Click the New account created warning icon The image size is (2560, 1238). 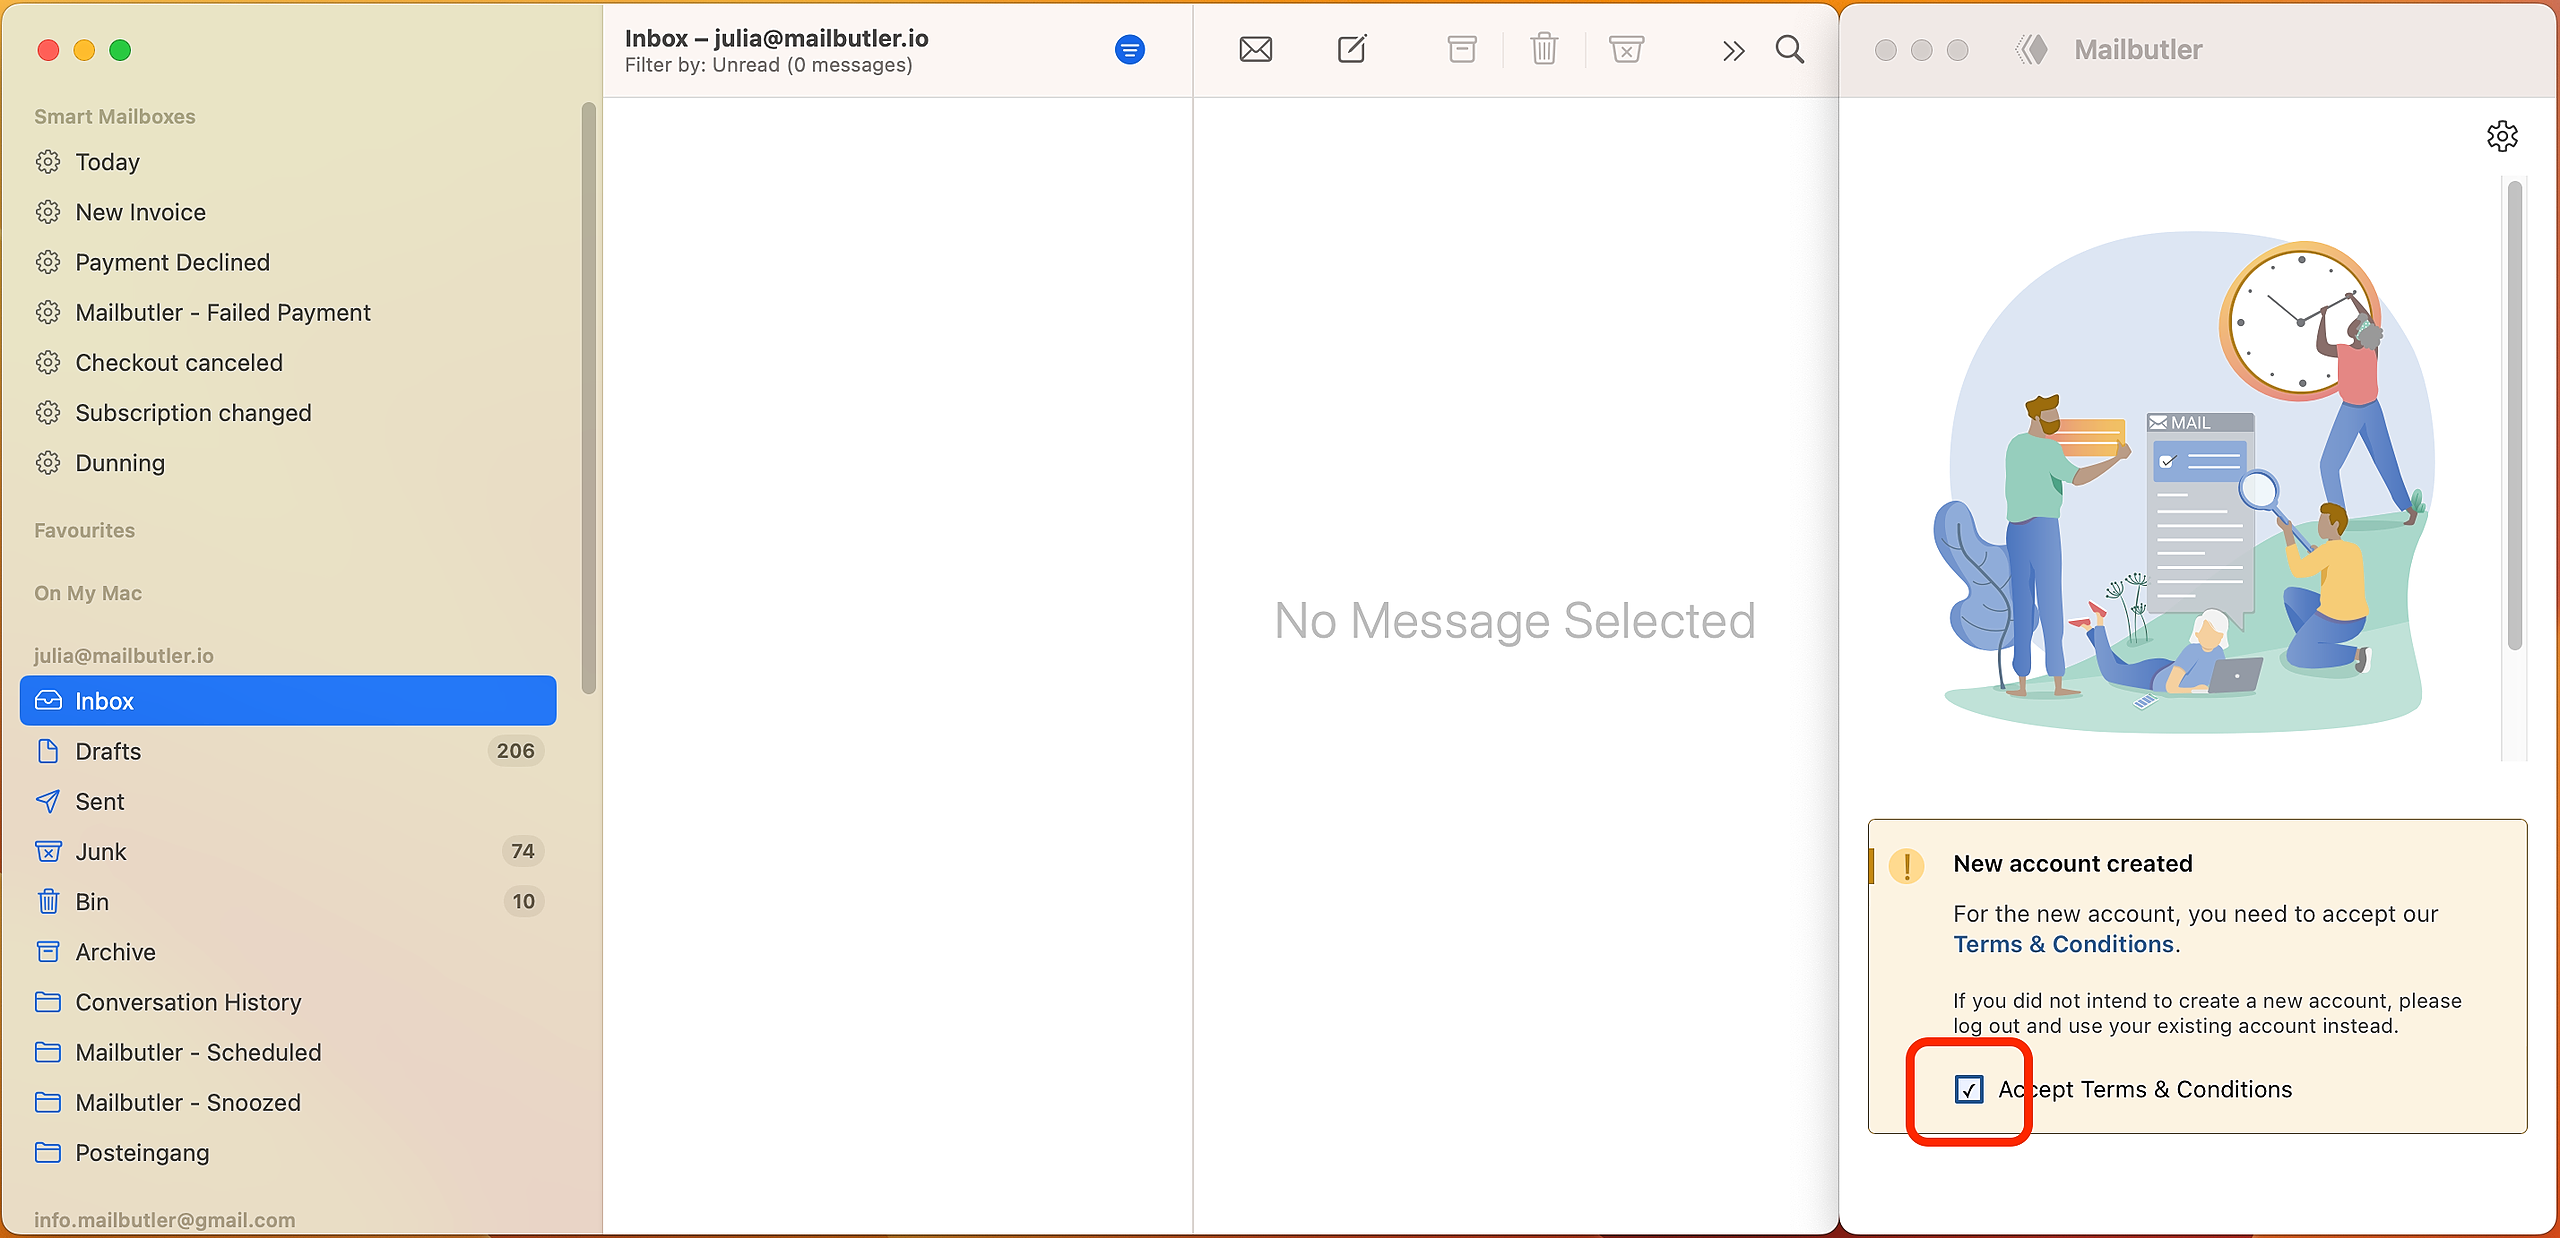coord(1906,865)
